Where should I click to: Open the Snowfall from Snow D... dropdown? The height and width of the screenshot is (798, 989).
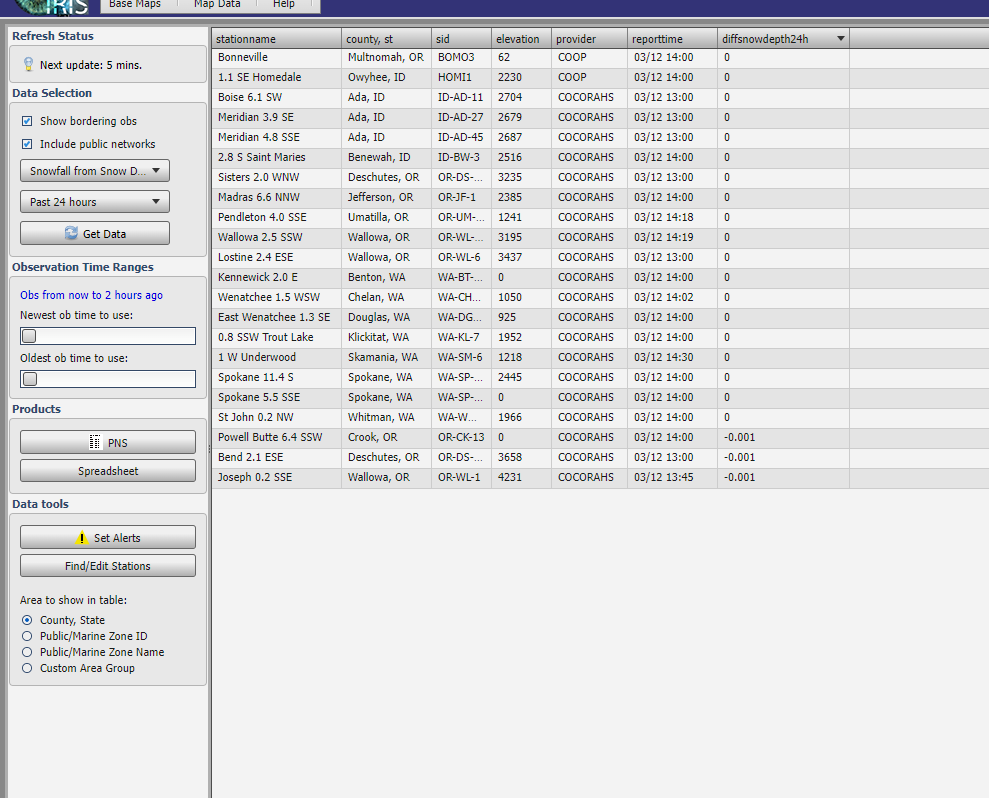pos(95,171)
